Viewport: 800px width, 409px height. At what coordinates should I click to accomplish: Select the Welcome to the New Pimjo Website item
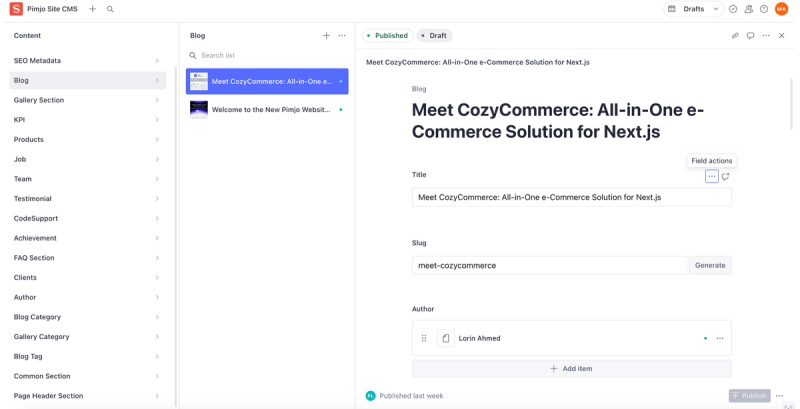(267, 110)
